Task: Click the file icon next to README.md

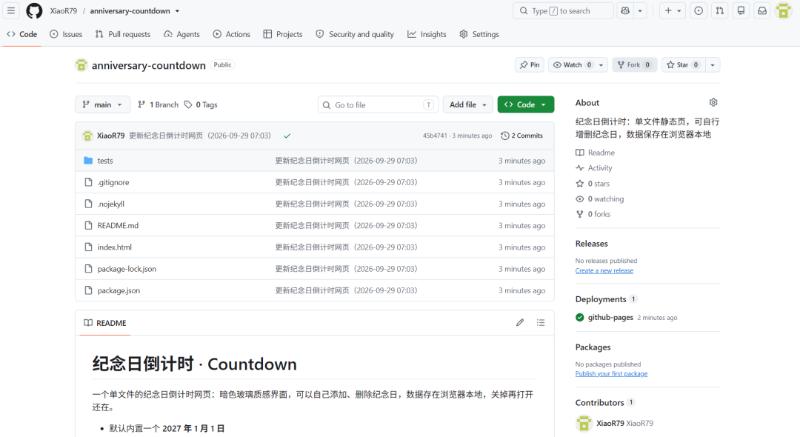Action: (x=88, y=225)
